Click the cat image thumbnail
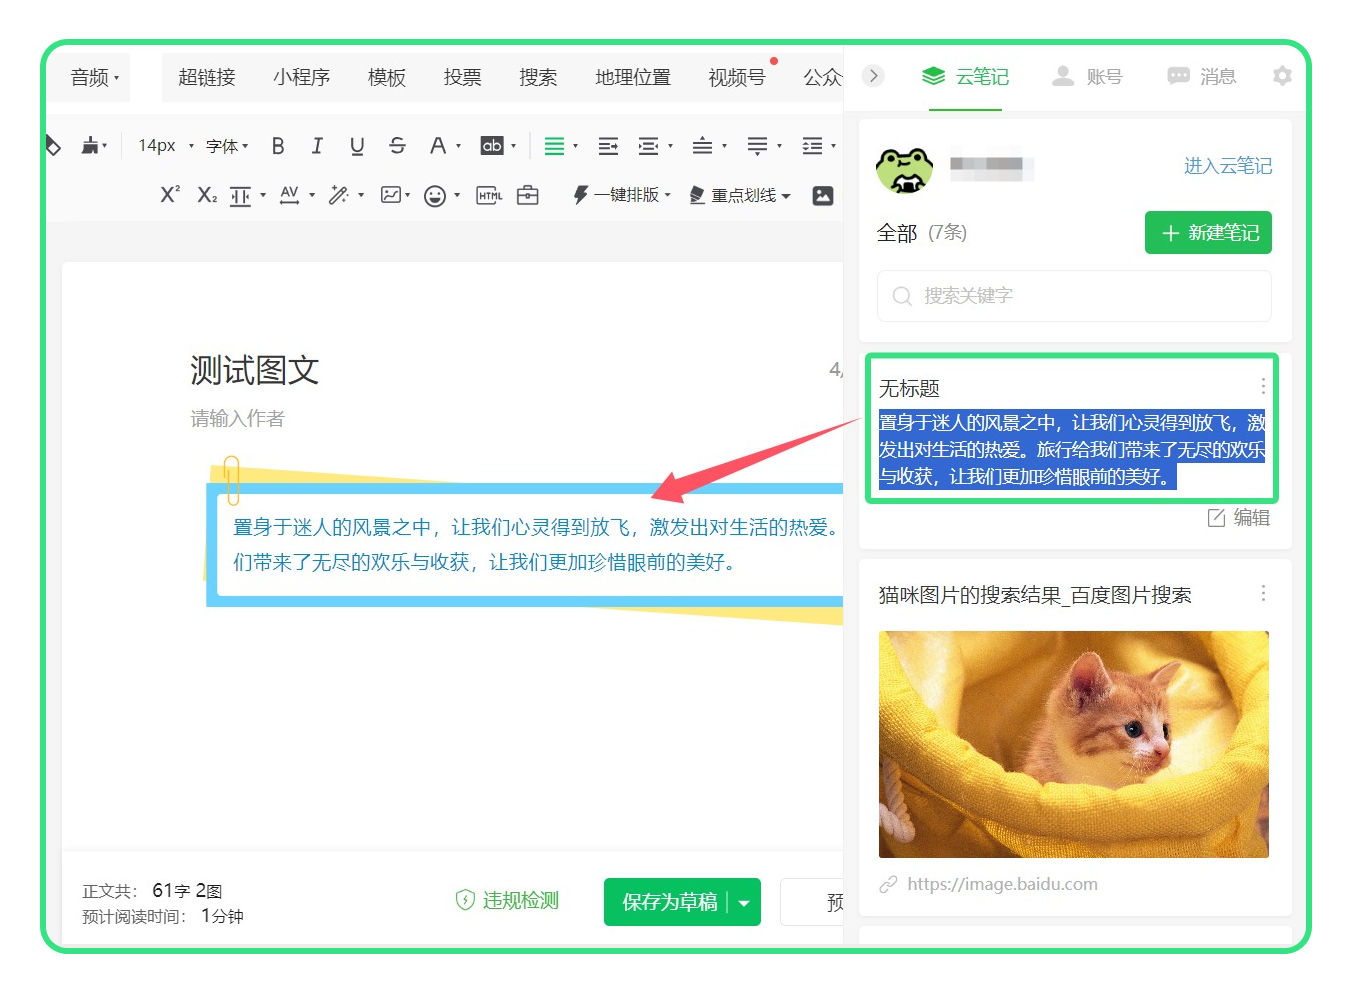 pyautogui.click(x=1073, y=744)
